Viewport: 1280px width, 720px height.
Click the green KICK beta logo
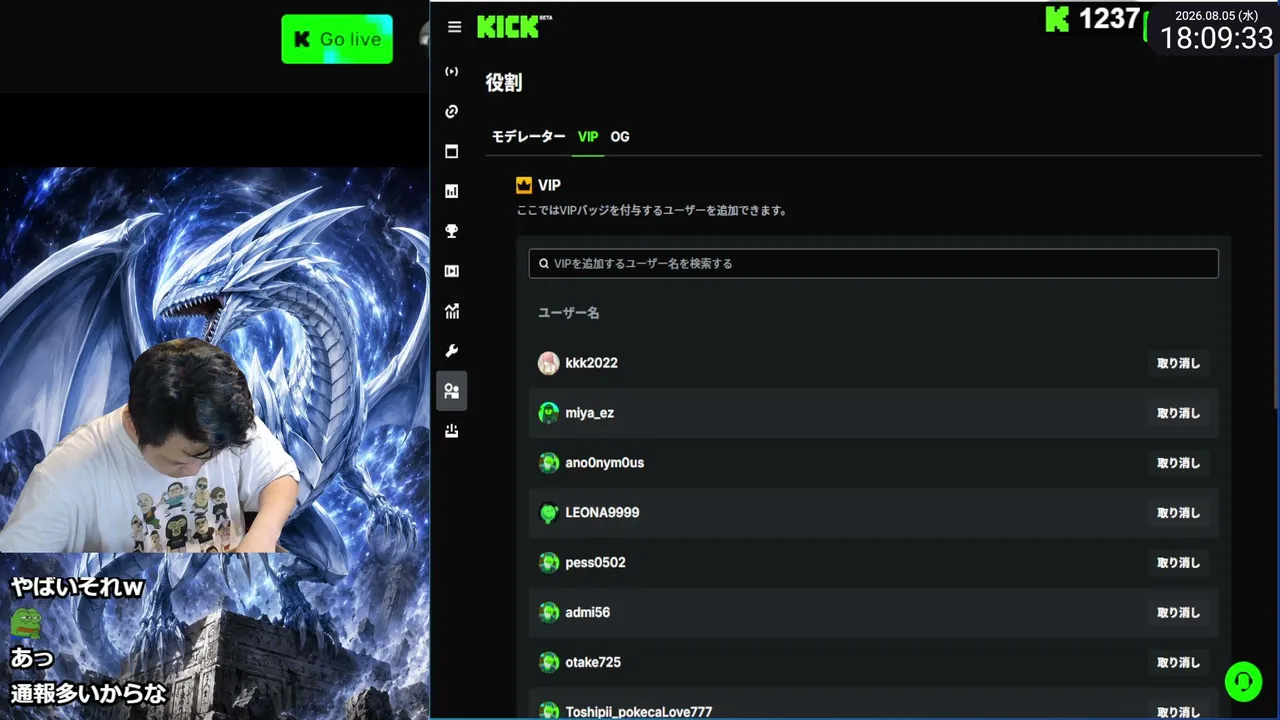pos(514,27)
